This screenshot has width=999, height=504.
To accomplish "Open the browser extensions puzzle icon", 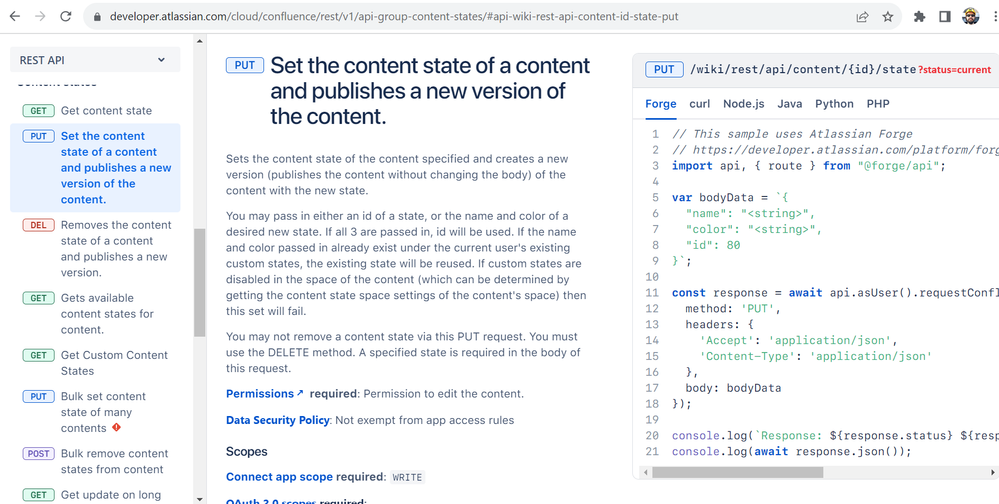I will pyautogui.click(x=919, y=17).
